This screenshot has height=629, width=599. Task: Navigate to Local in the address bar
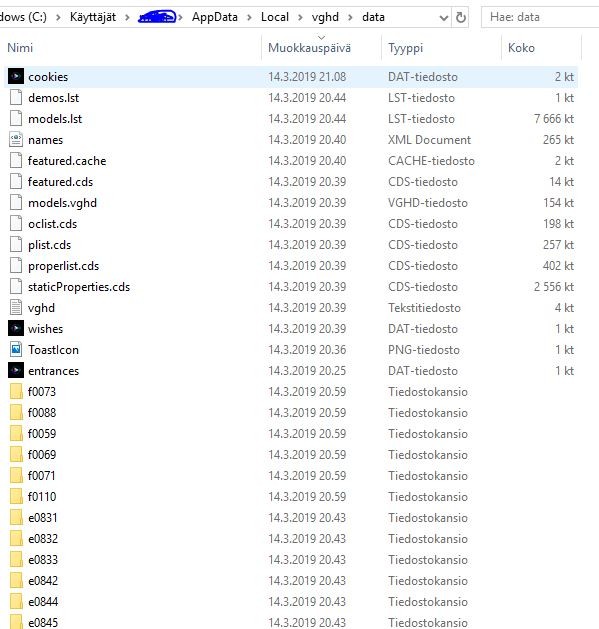[x=275, y=17]
